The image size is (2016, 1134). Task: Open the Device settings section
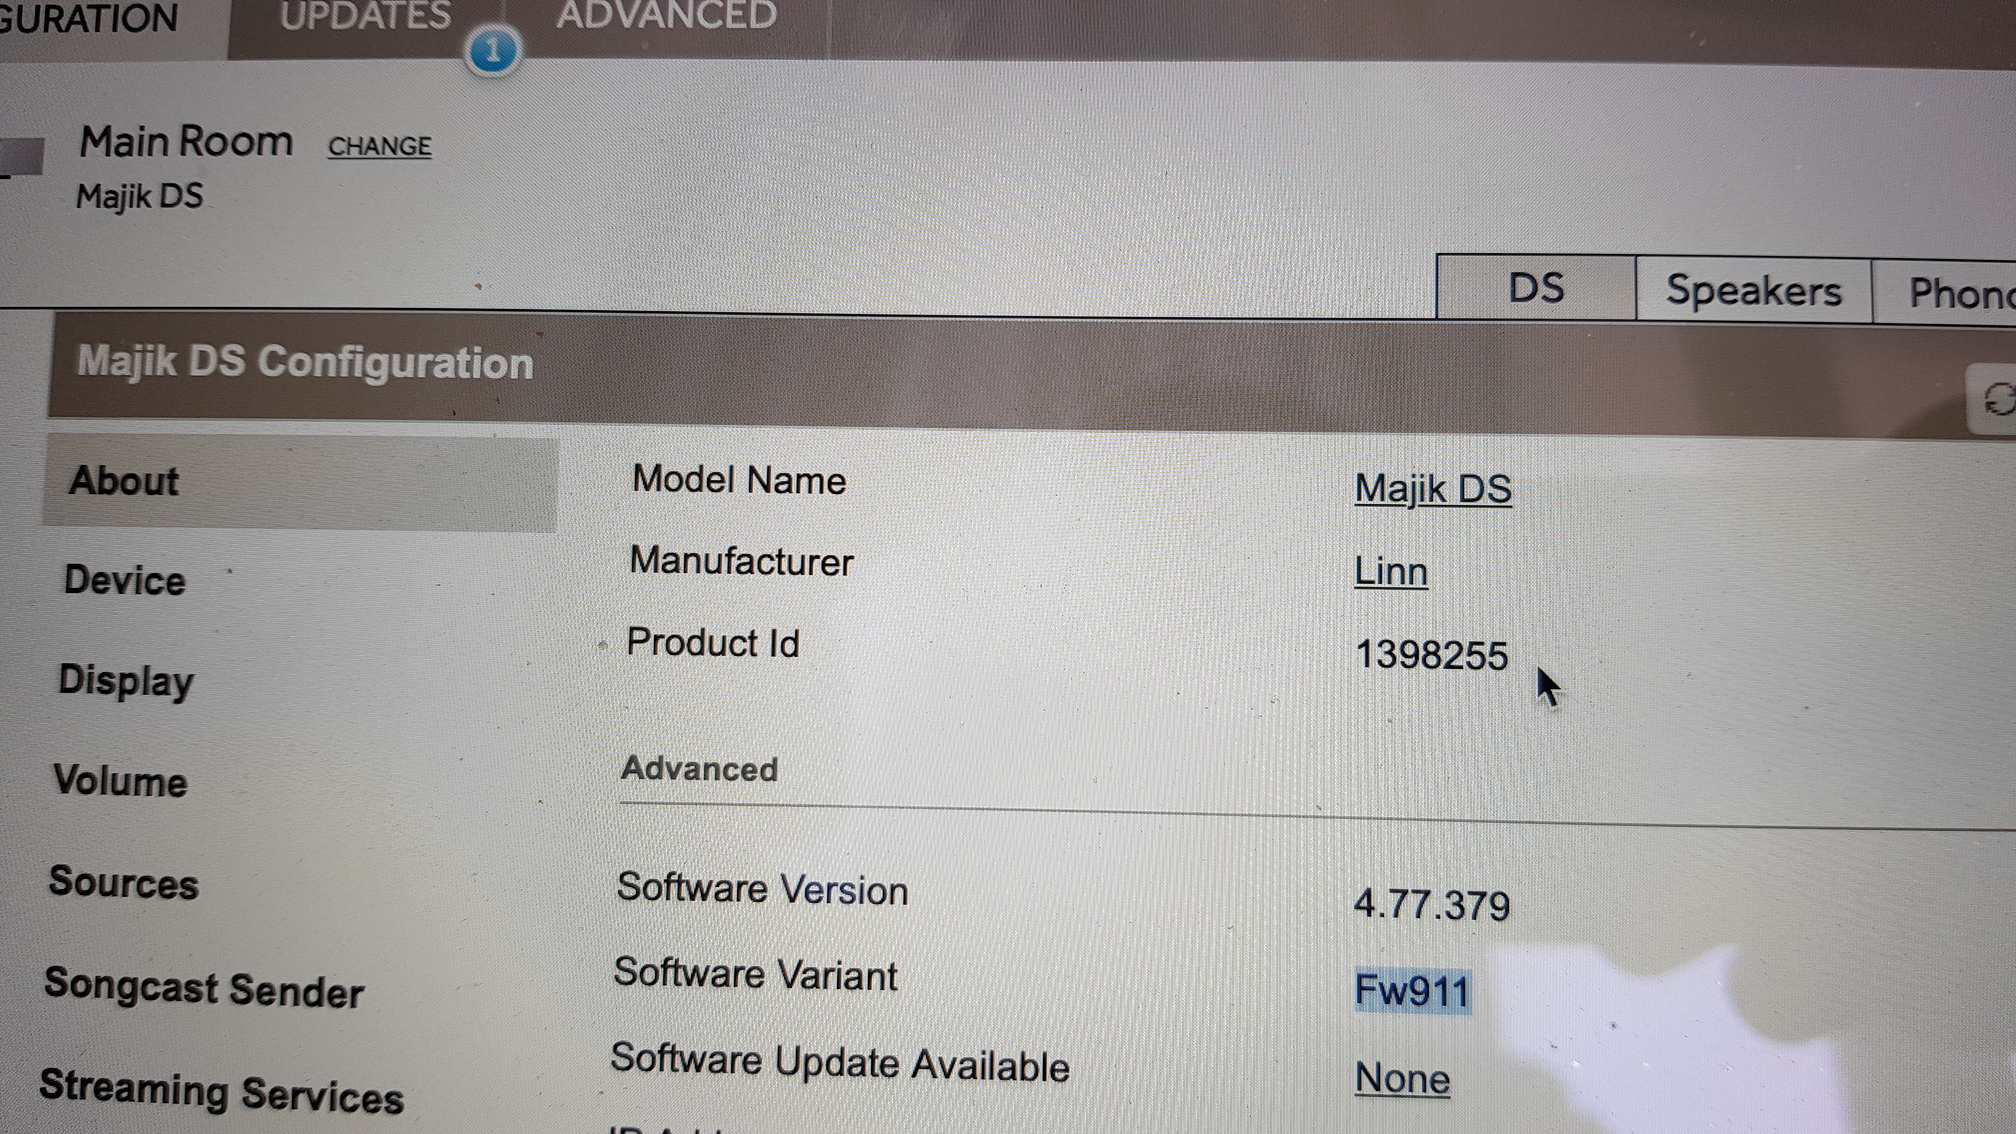(125, 581)
